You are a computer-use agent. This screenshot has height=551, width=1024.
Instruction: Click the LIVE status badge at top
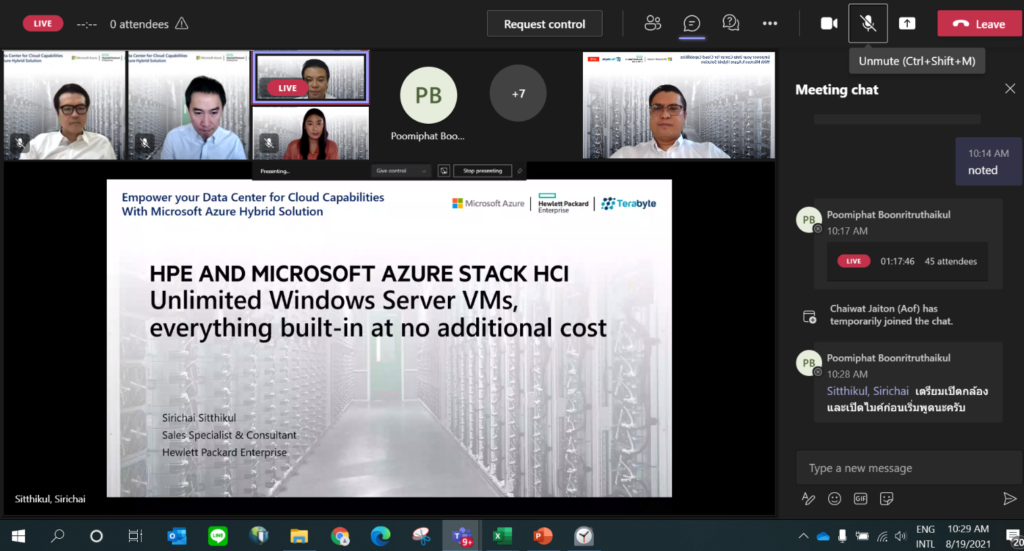point(42,24)
